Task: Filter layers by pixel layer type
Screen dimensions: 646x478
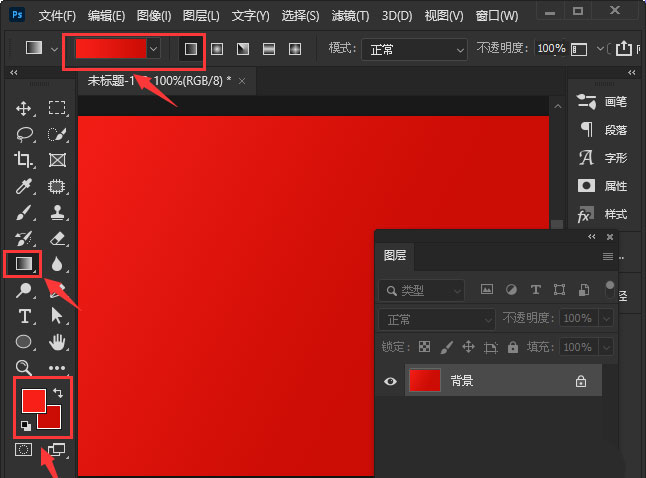Action: pyautogui.click(x=487, y=289)
